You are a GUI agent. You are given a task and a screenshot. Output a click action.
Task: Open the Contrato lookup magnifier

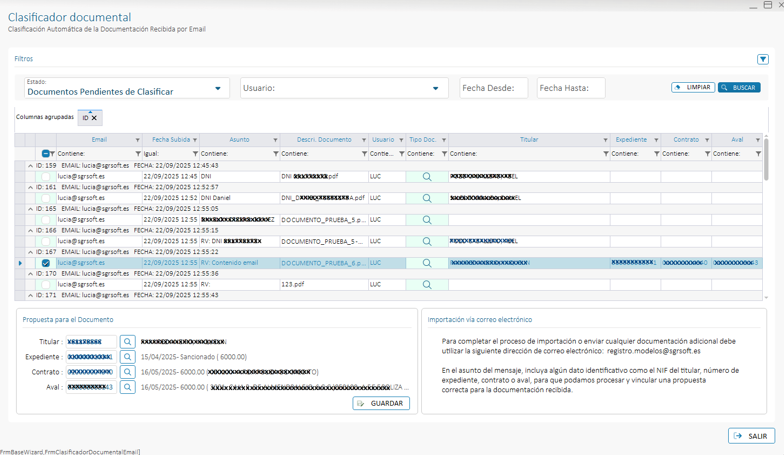[x=128, y=372]
